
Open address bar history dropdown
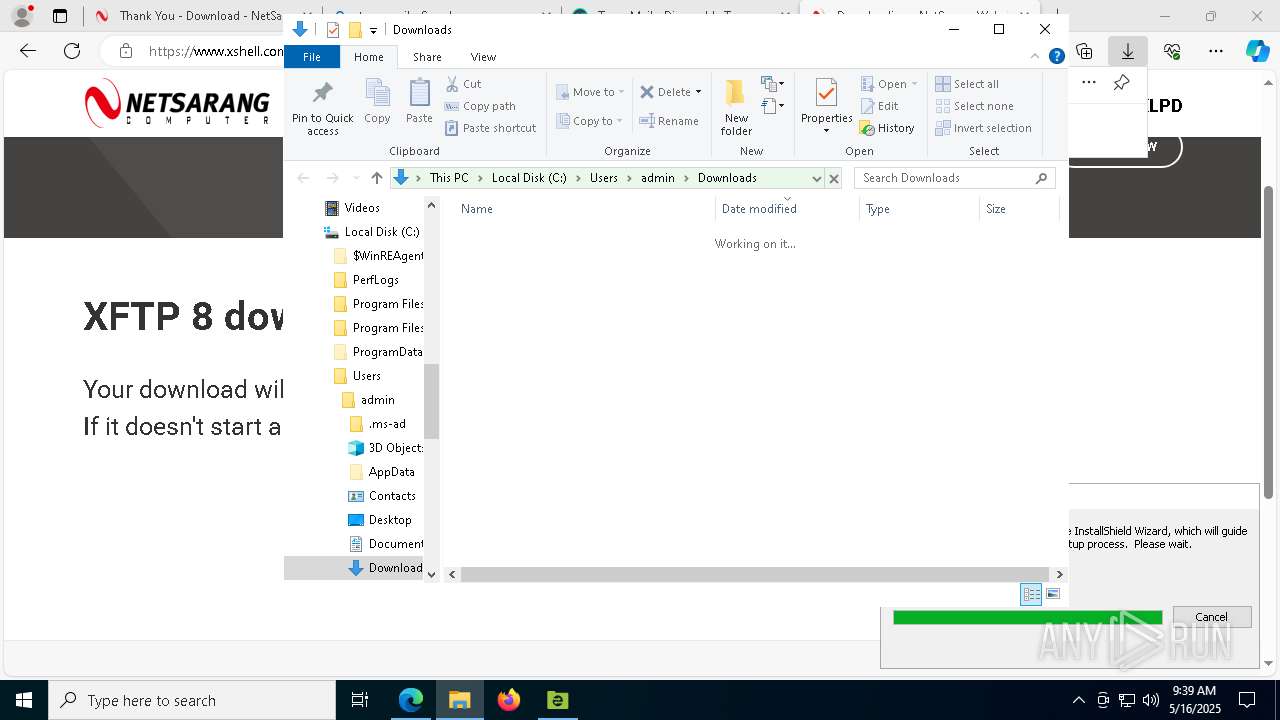pyautogui.click(x=816, y=178)
